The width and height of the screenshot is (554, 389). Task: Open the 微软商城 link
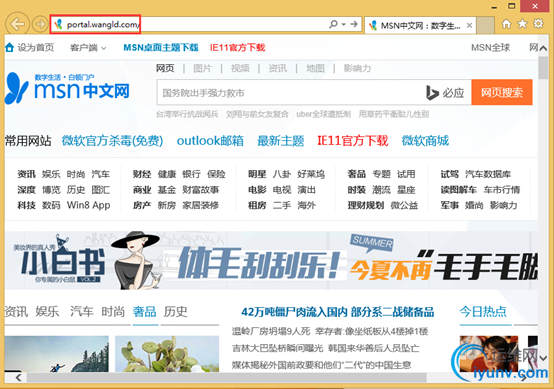pyautogui.click(x=425, y=141)
